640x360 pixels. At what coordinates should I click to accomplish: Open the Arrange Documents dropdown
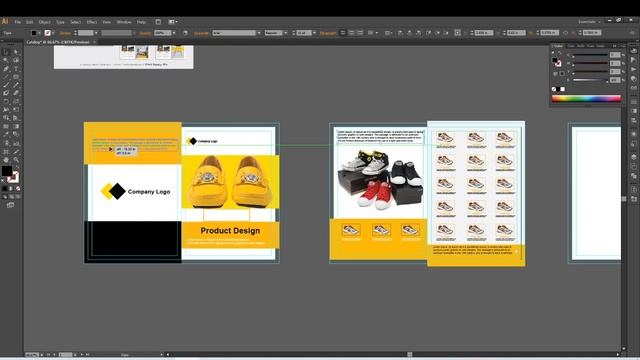click(173, 22)
